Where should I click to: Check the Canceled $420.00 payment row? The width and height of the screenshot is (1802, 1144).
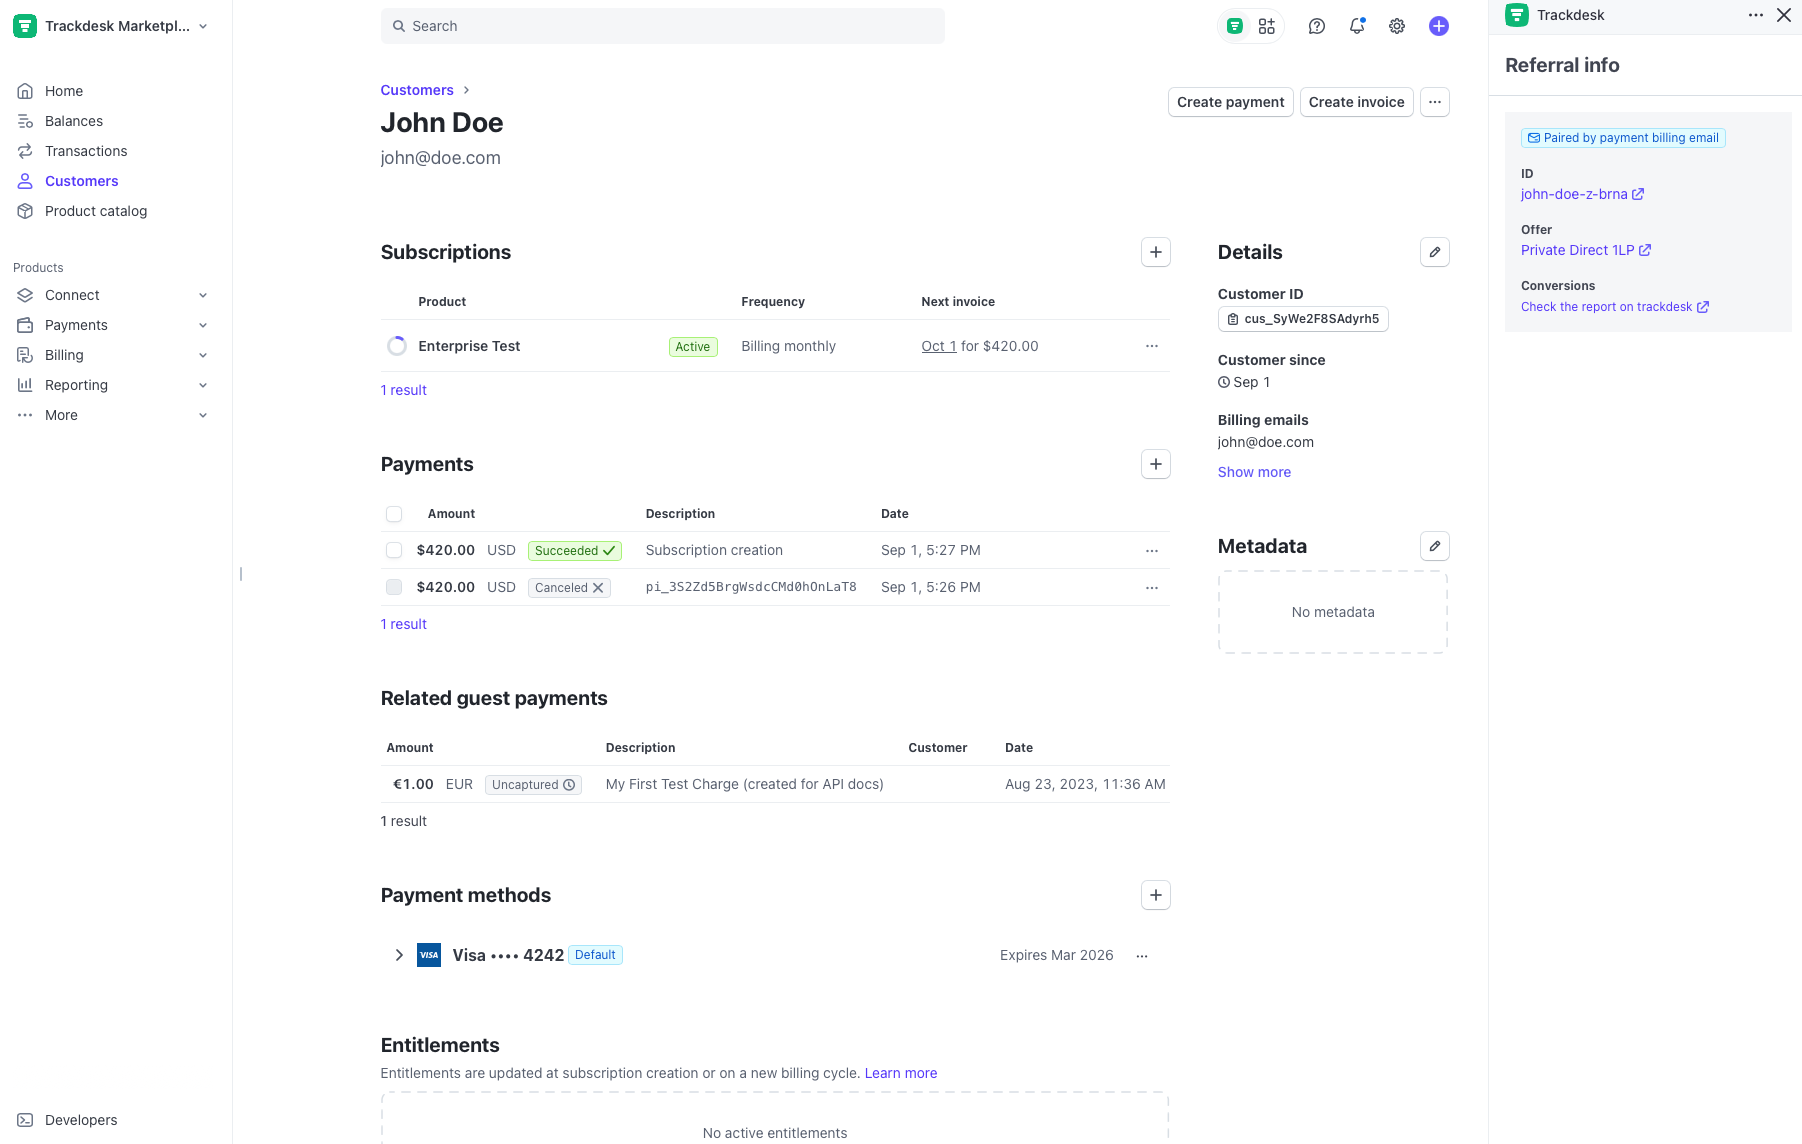click(394, 587)
